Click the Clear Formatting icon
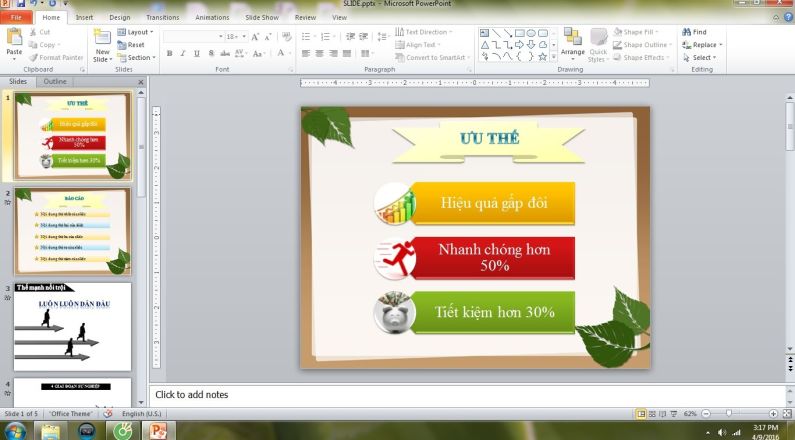 286,36
